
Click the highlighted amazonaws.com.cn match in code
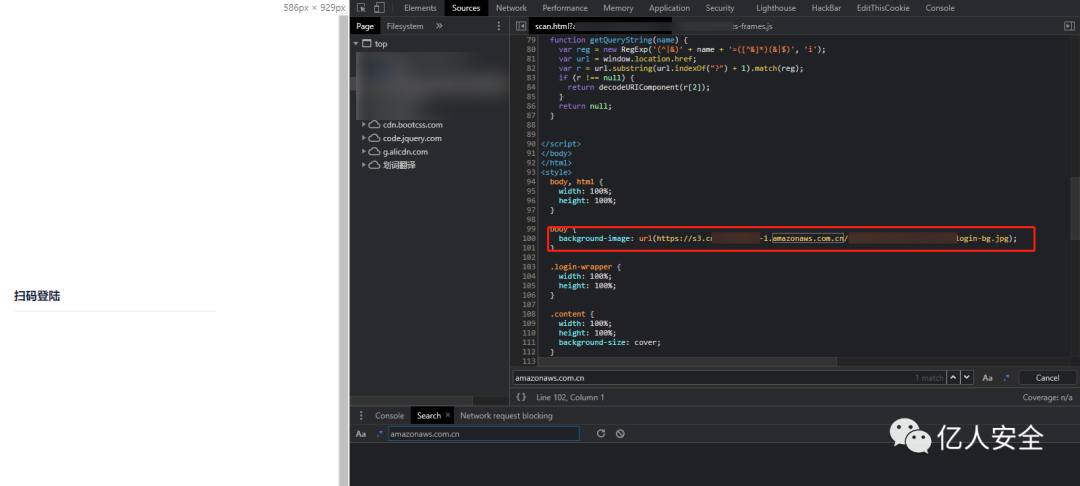[x=808, y=238]
